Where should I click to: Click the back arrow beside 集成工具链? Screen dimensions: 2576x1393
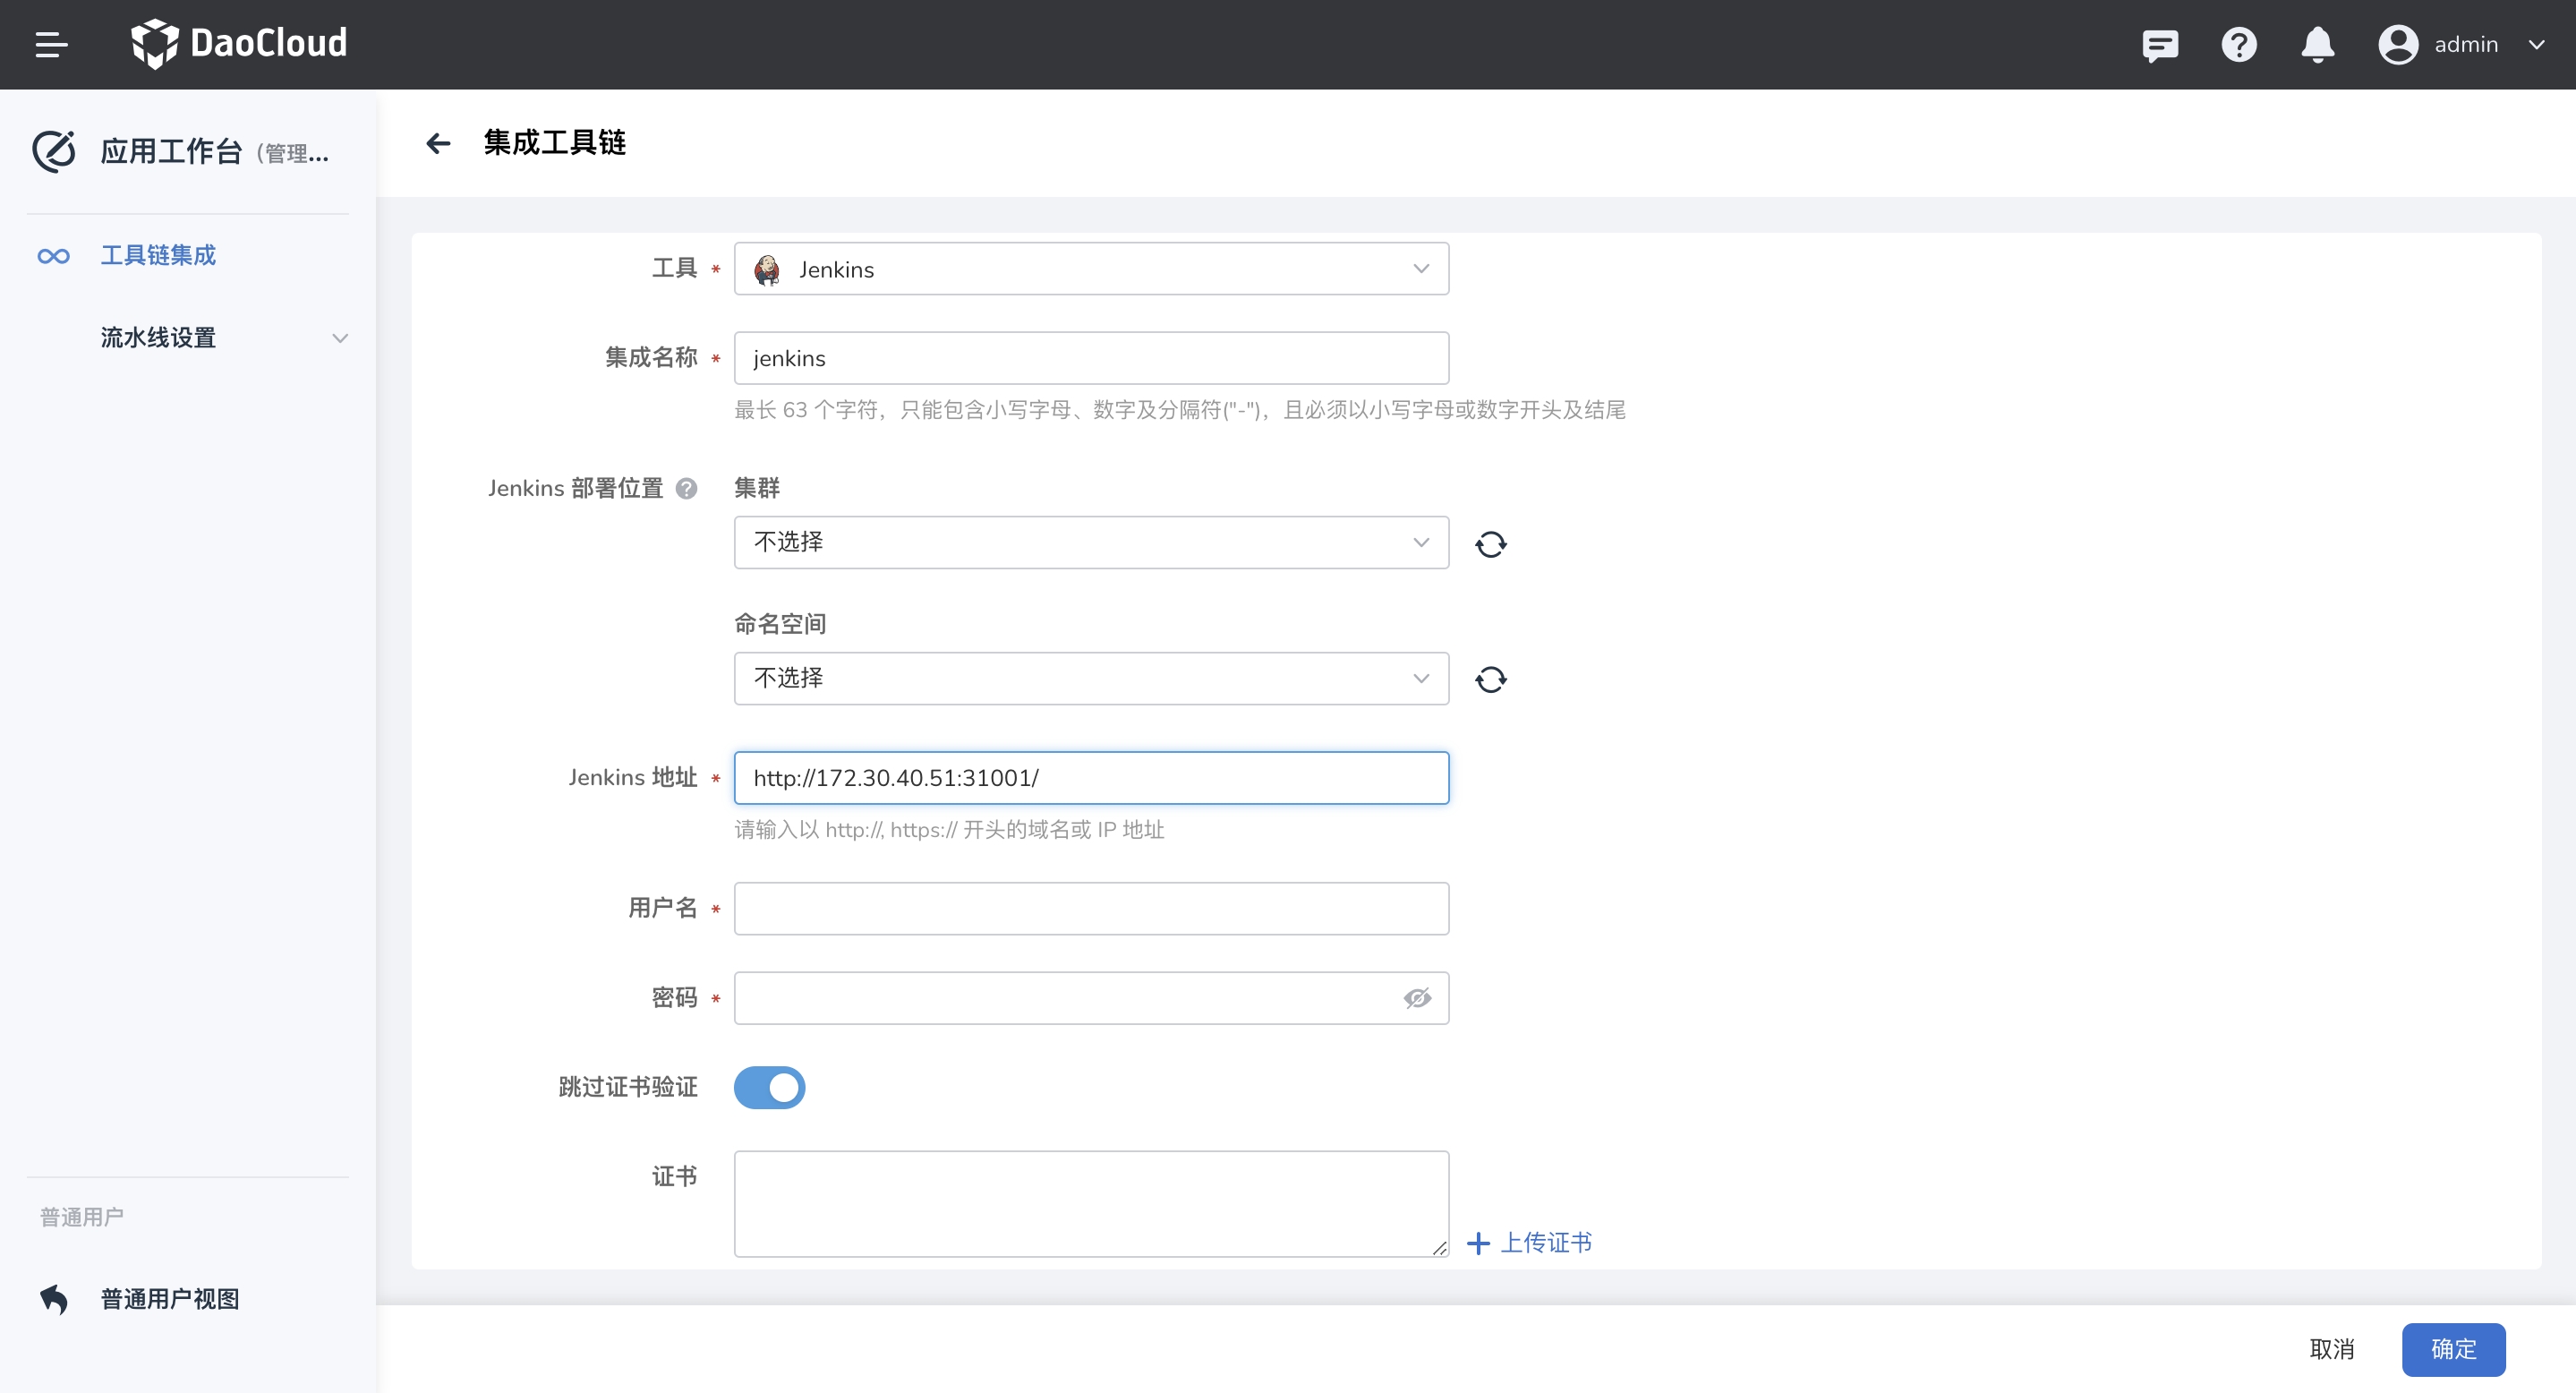[x=438, y=143]
